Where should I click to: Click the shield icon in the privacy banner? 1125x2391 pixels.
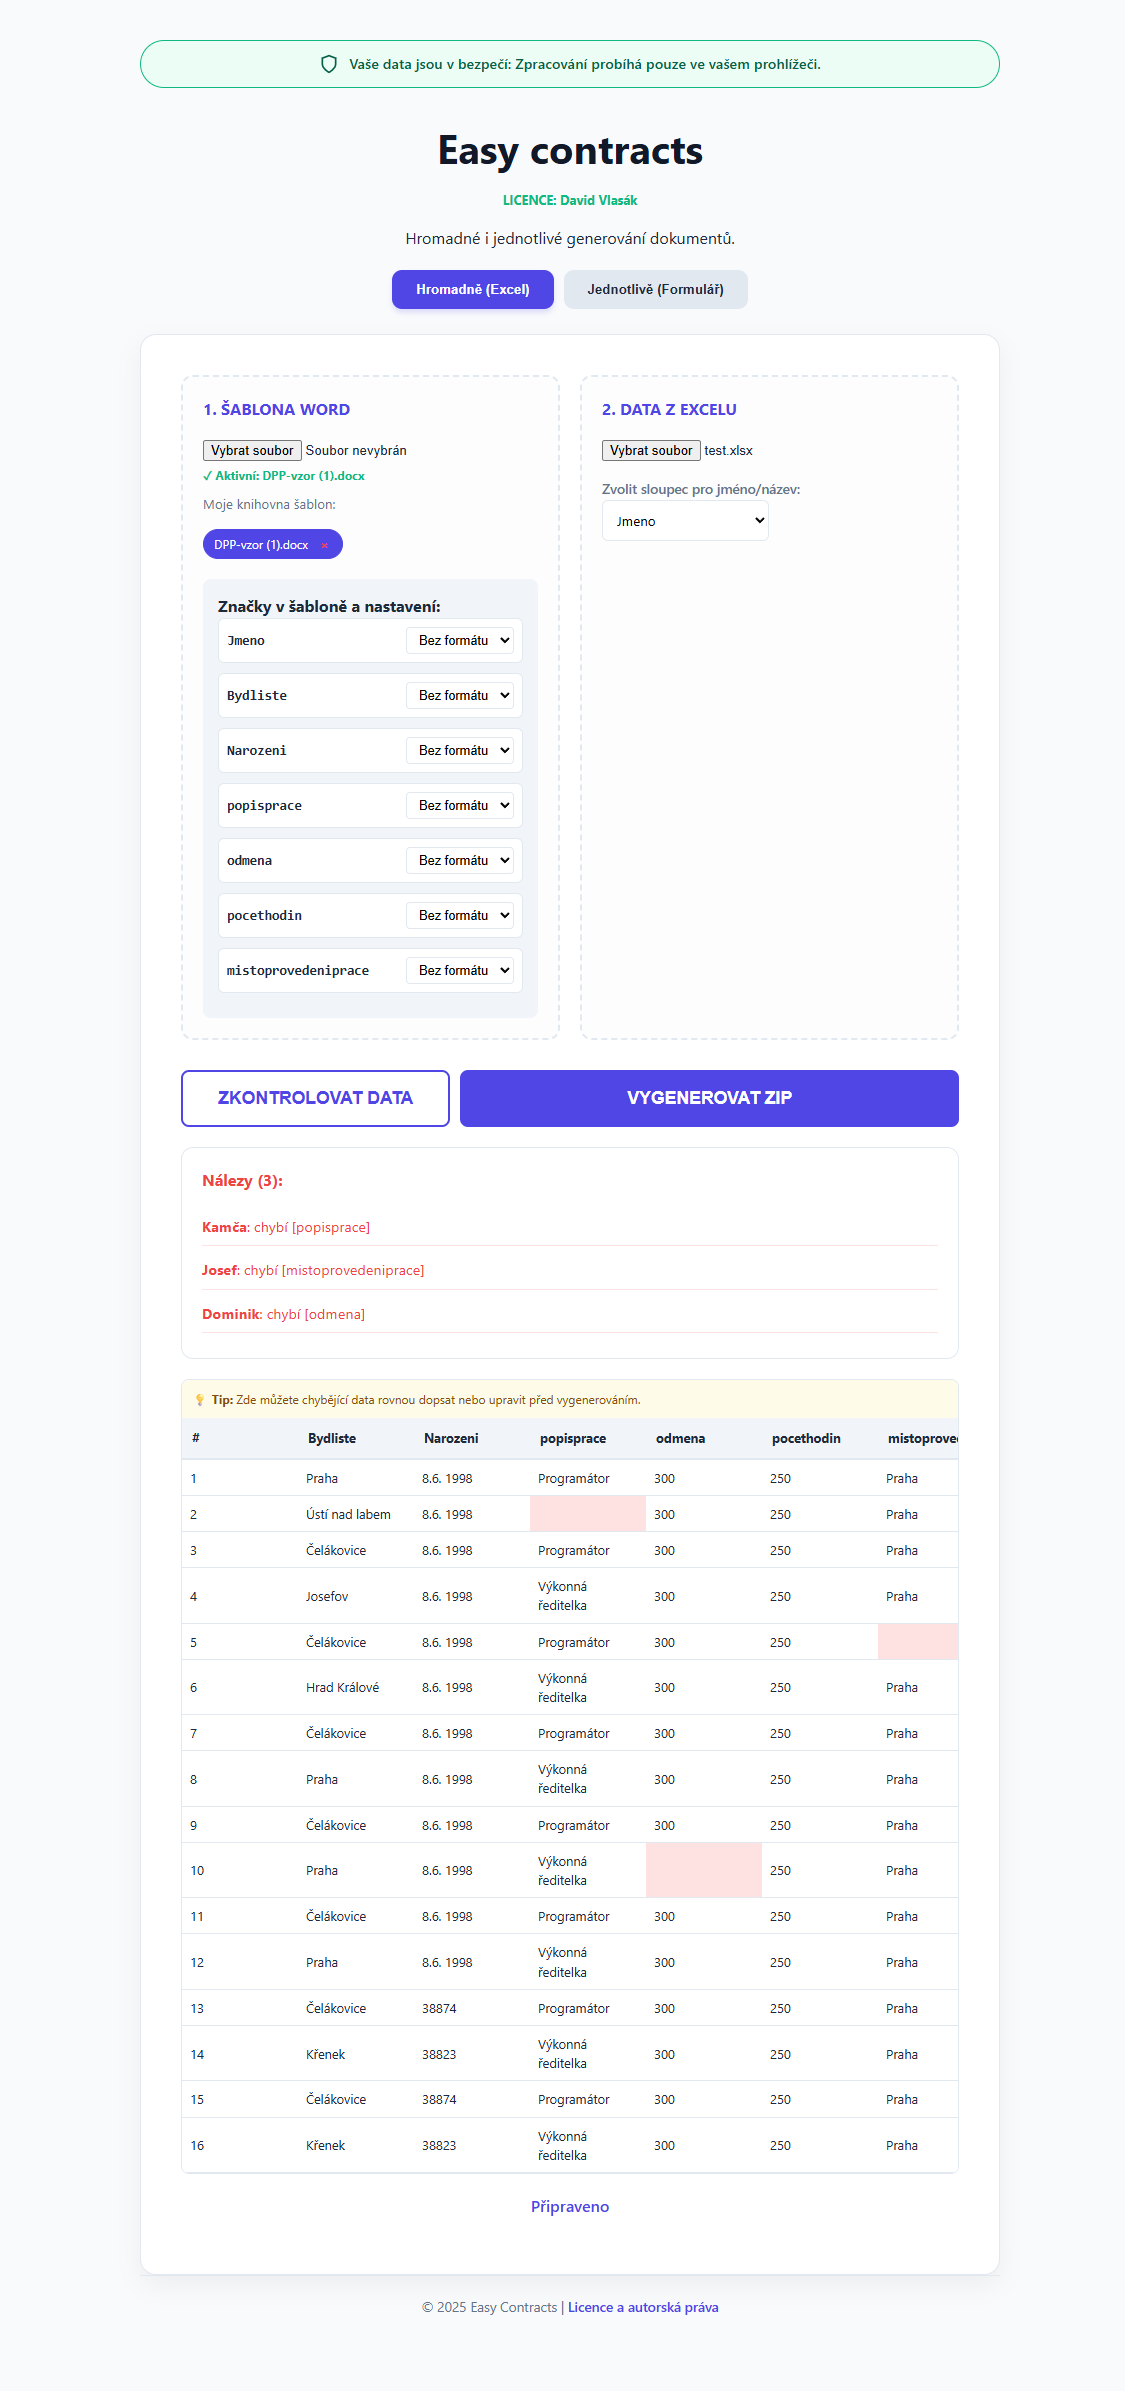pyautogui.click(x=330, y=63)
